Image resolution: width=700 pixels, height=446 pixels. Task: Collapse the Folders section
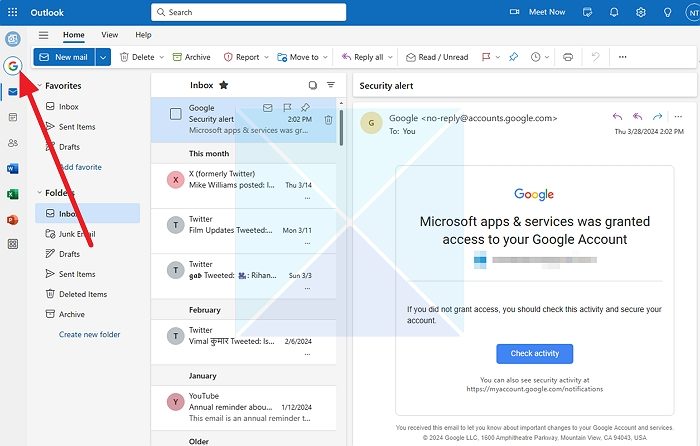click(x=40, y=192)
